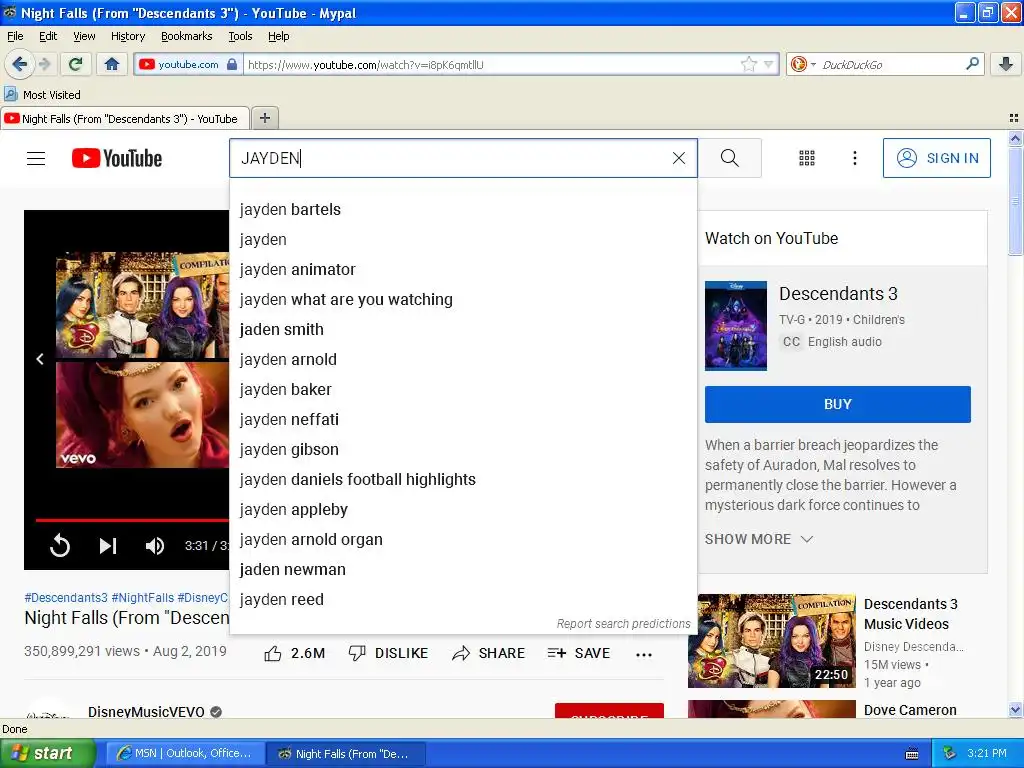Image resolution: width=1024 pixels, height=768 pixels.
Task: Choose suggestion jayden bartels
Action: [463, 210]
